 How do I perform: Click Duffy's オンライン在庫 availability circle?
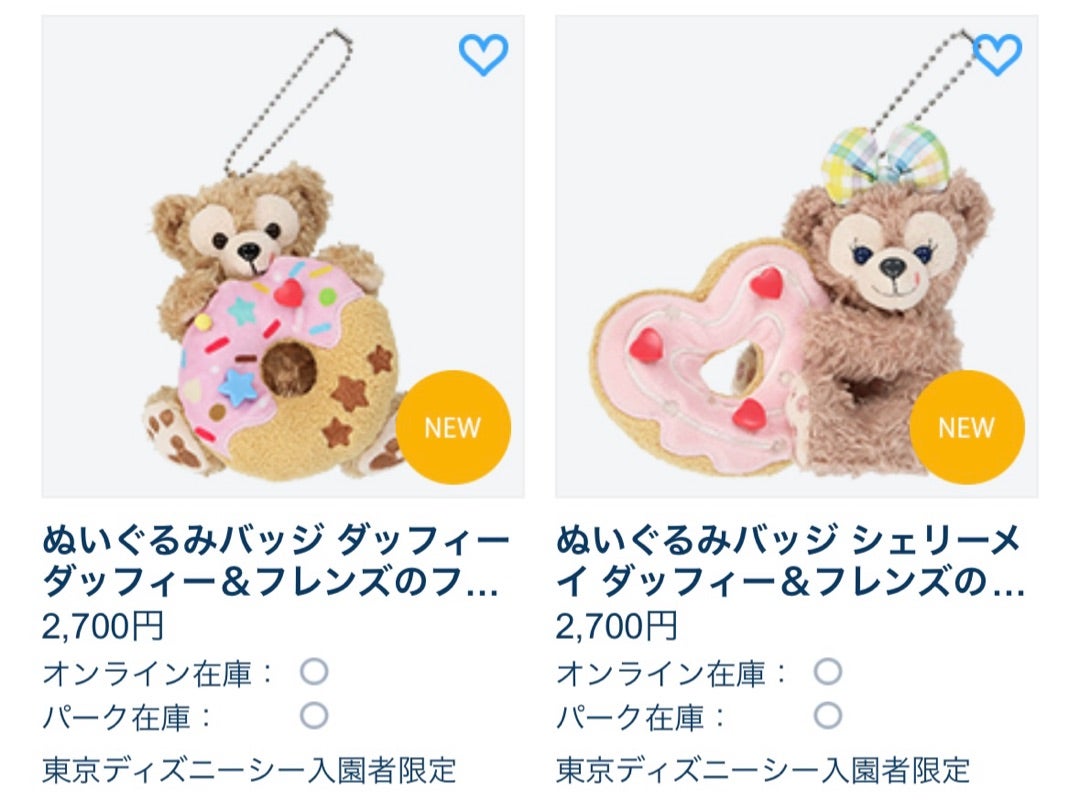314,672
